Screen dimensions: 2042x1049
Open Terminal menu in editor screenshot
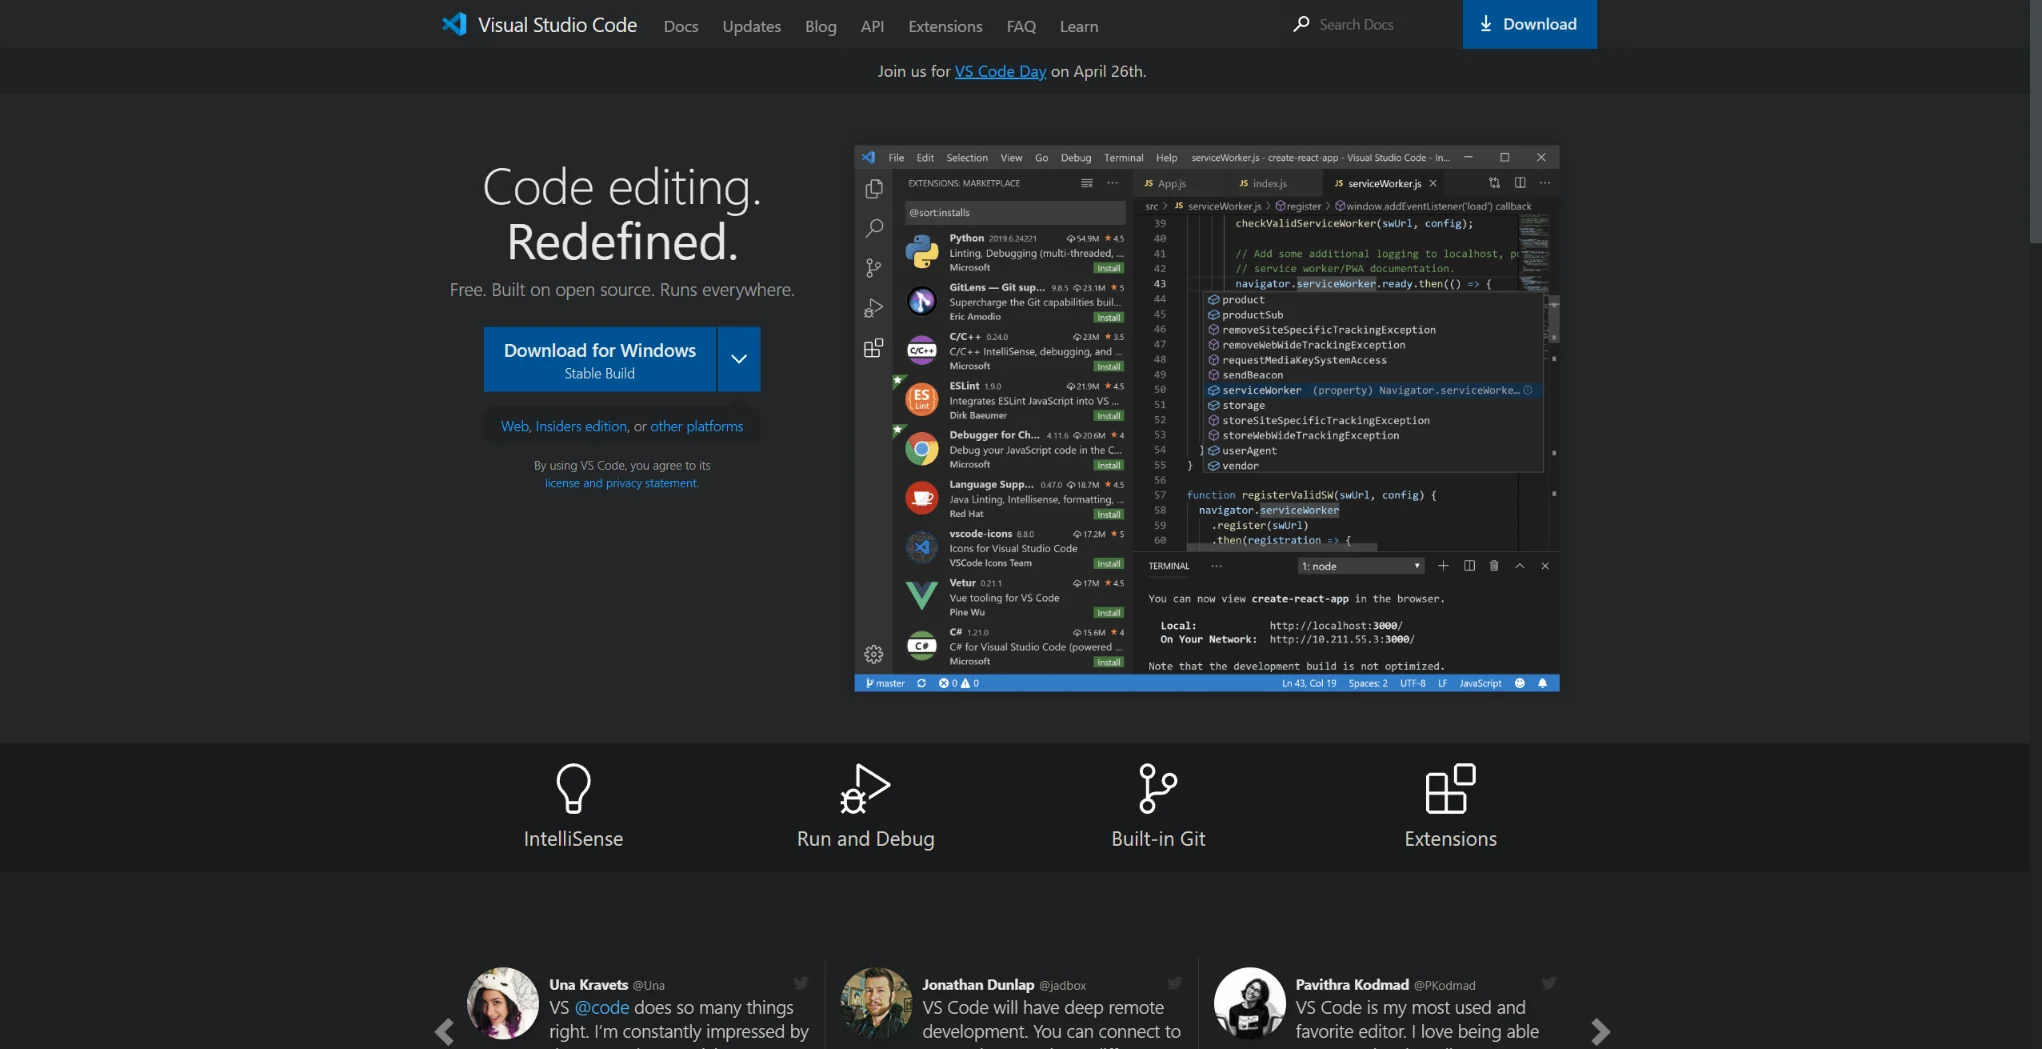[x=1124, y=158]
